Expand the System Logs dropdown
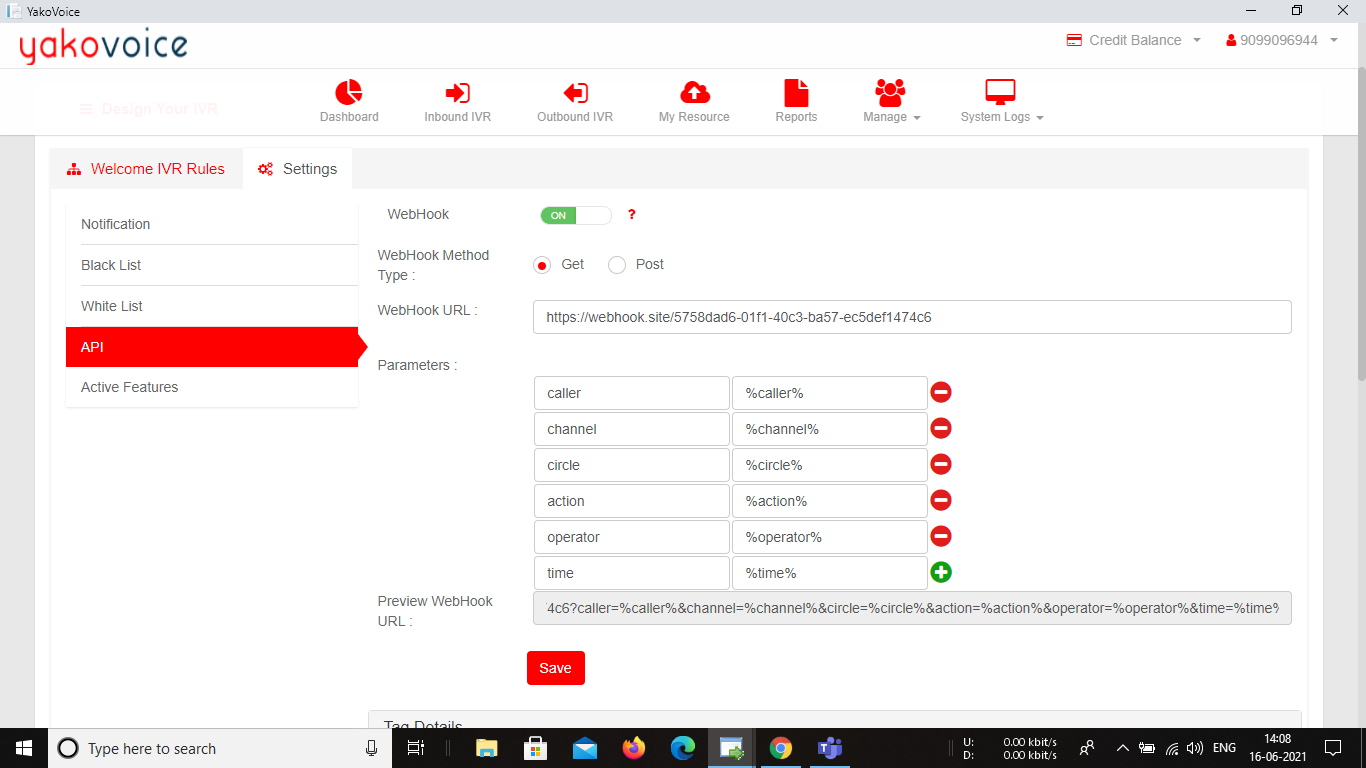 point(1001,102)
